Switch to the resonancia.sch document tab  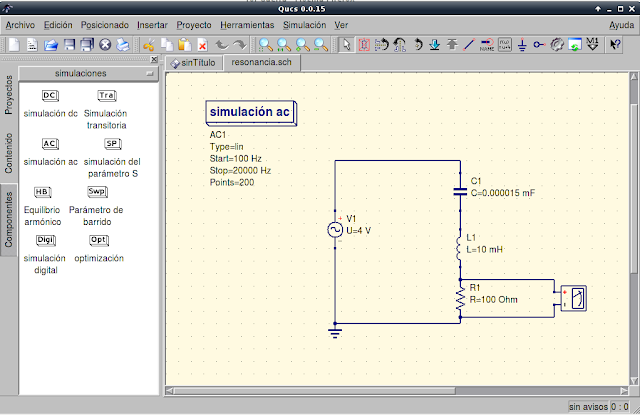click(x=261, y=61)
